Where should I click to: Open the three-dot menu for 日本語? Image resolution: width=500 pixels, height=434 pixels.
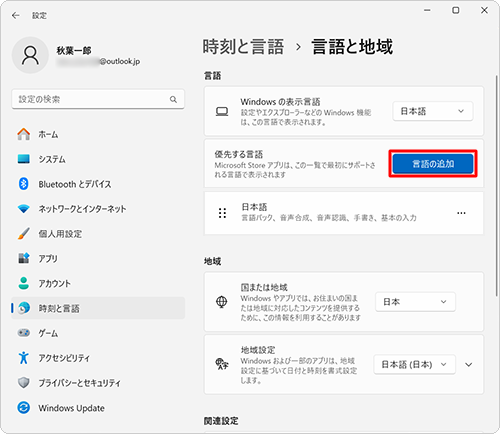point(461,213)
